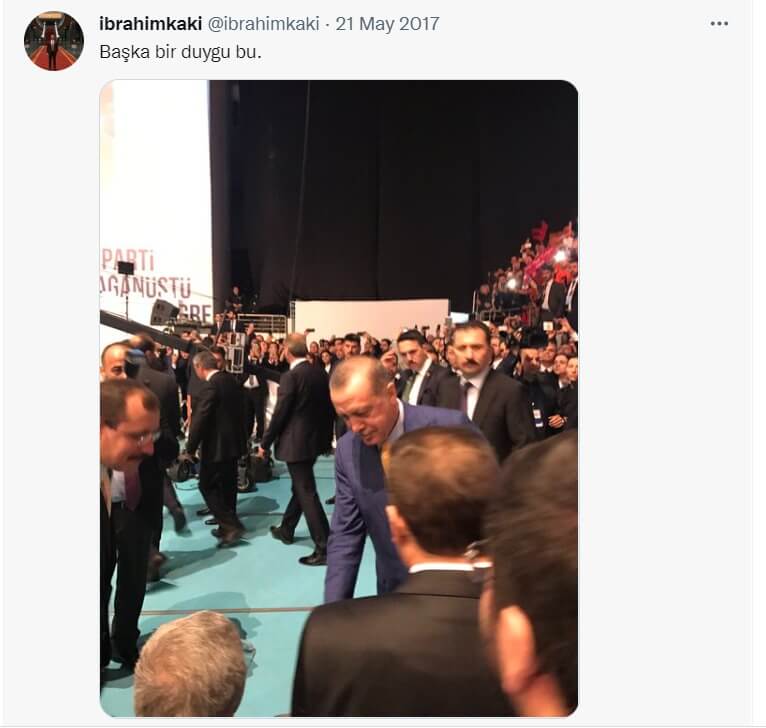Click the ellipsis icon right of the tweet header

pyautogui.click(x=719, y=24)
